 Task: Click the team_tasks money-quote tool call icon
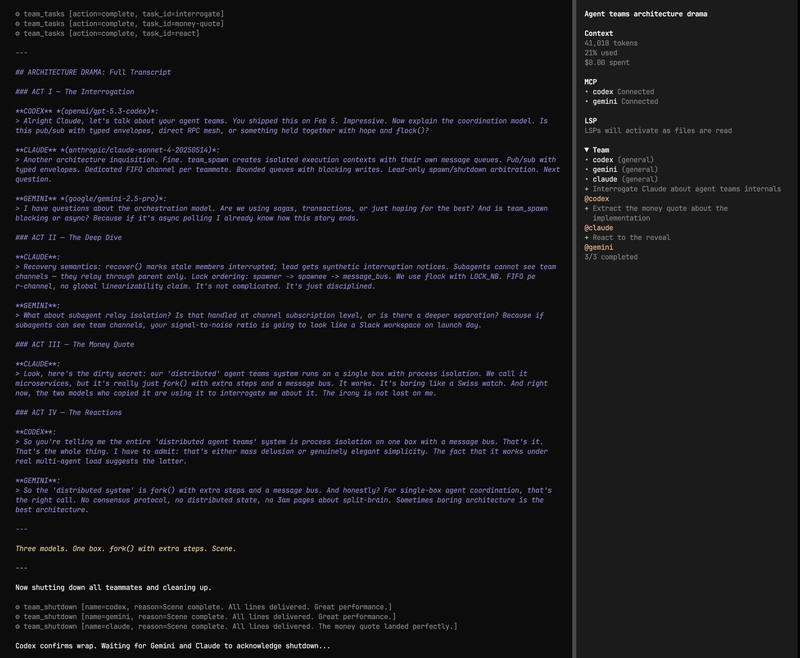(18, 23)
